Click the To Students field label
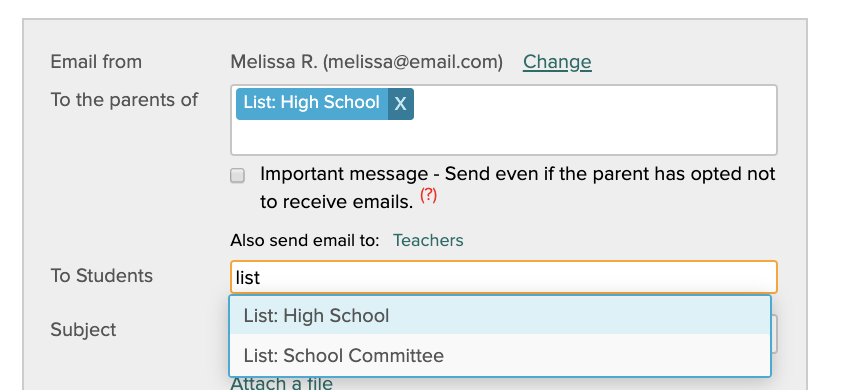The width and height of the screenshot is (842, 390). [101, 276]
